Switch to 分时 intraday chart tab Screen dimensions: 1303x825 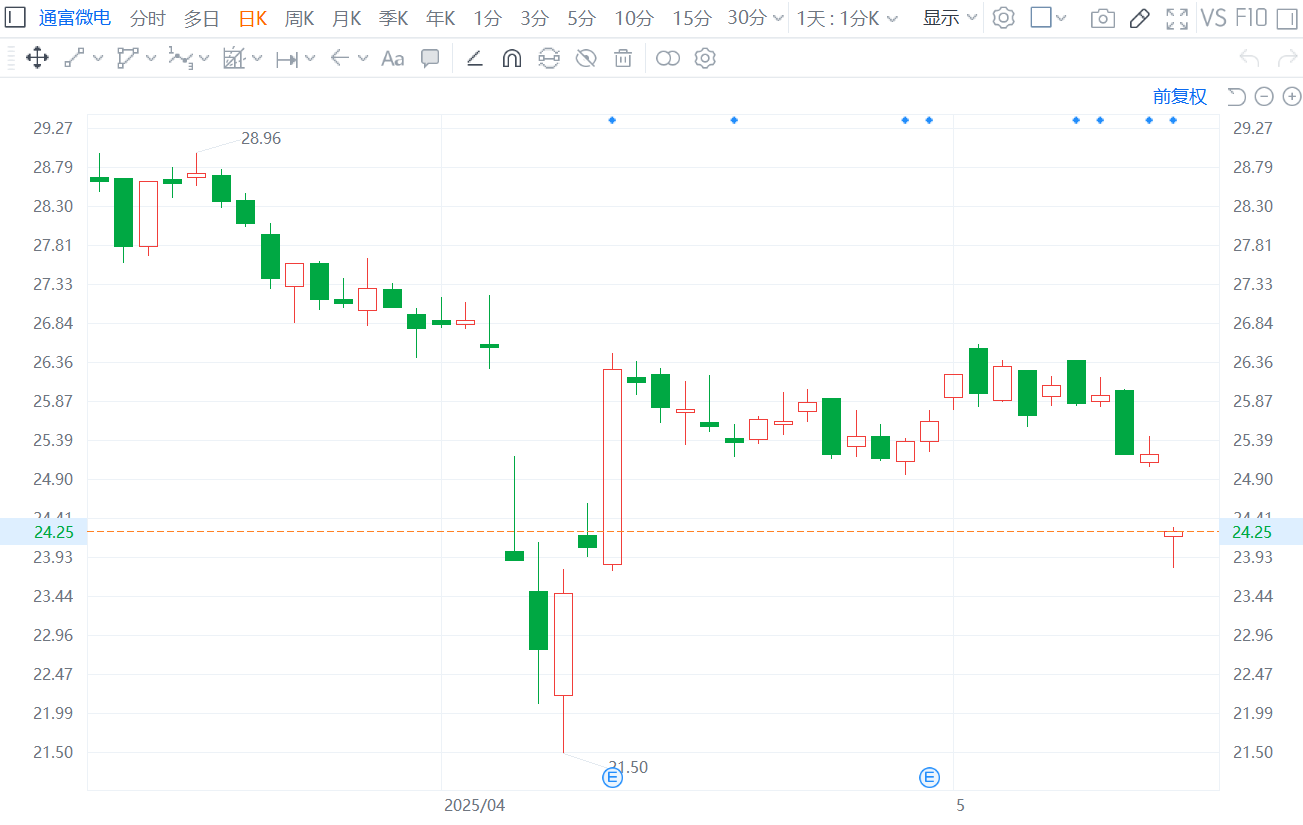coord(148,18)
